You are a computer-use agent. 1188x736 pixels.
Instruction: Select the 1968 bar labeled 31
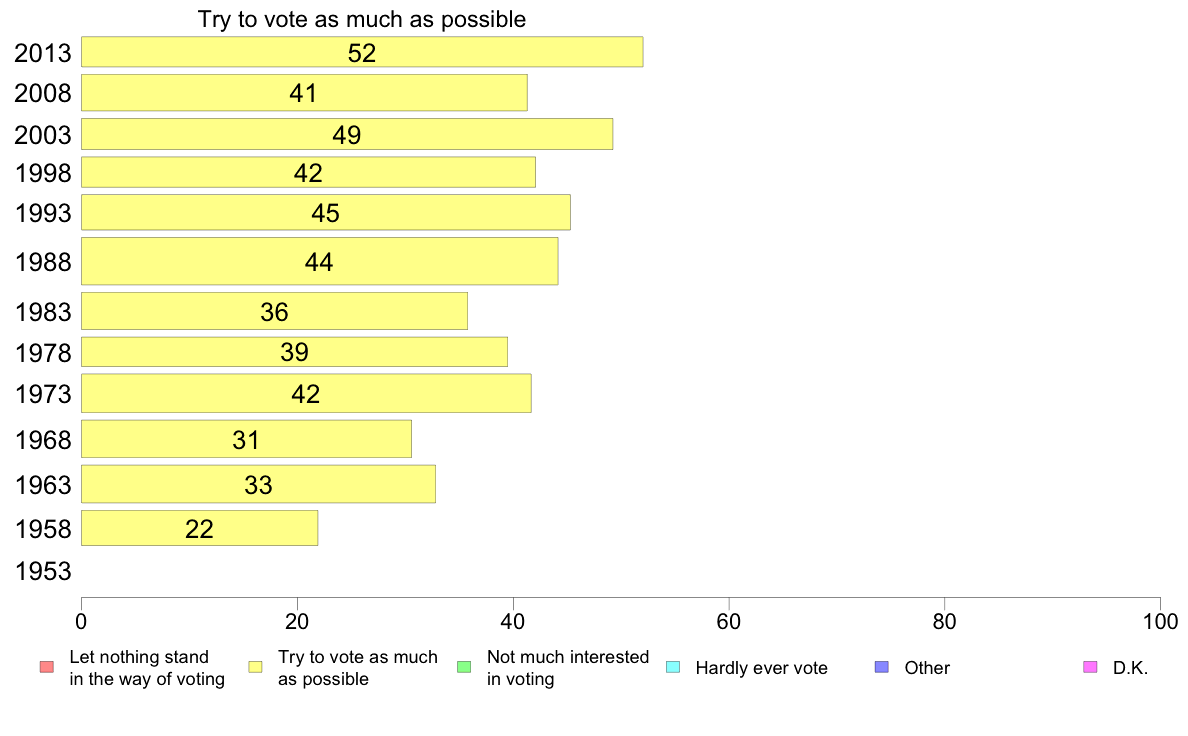tap(246, 439)
